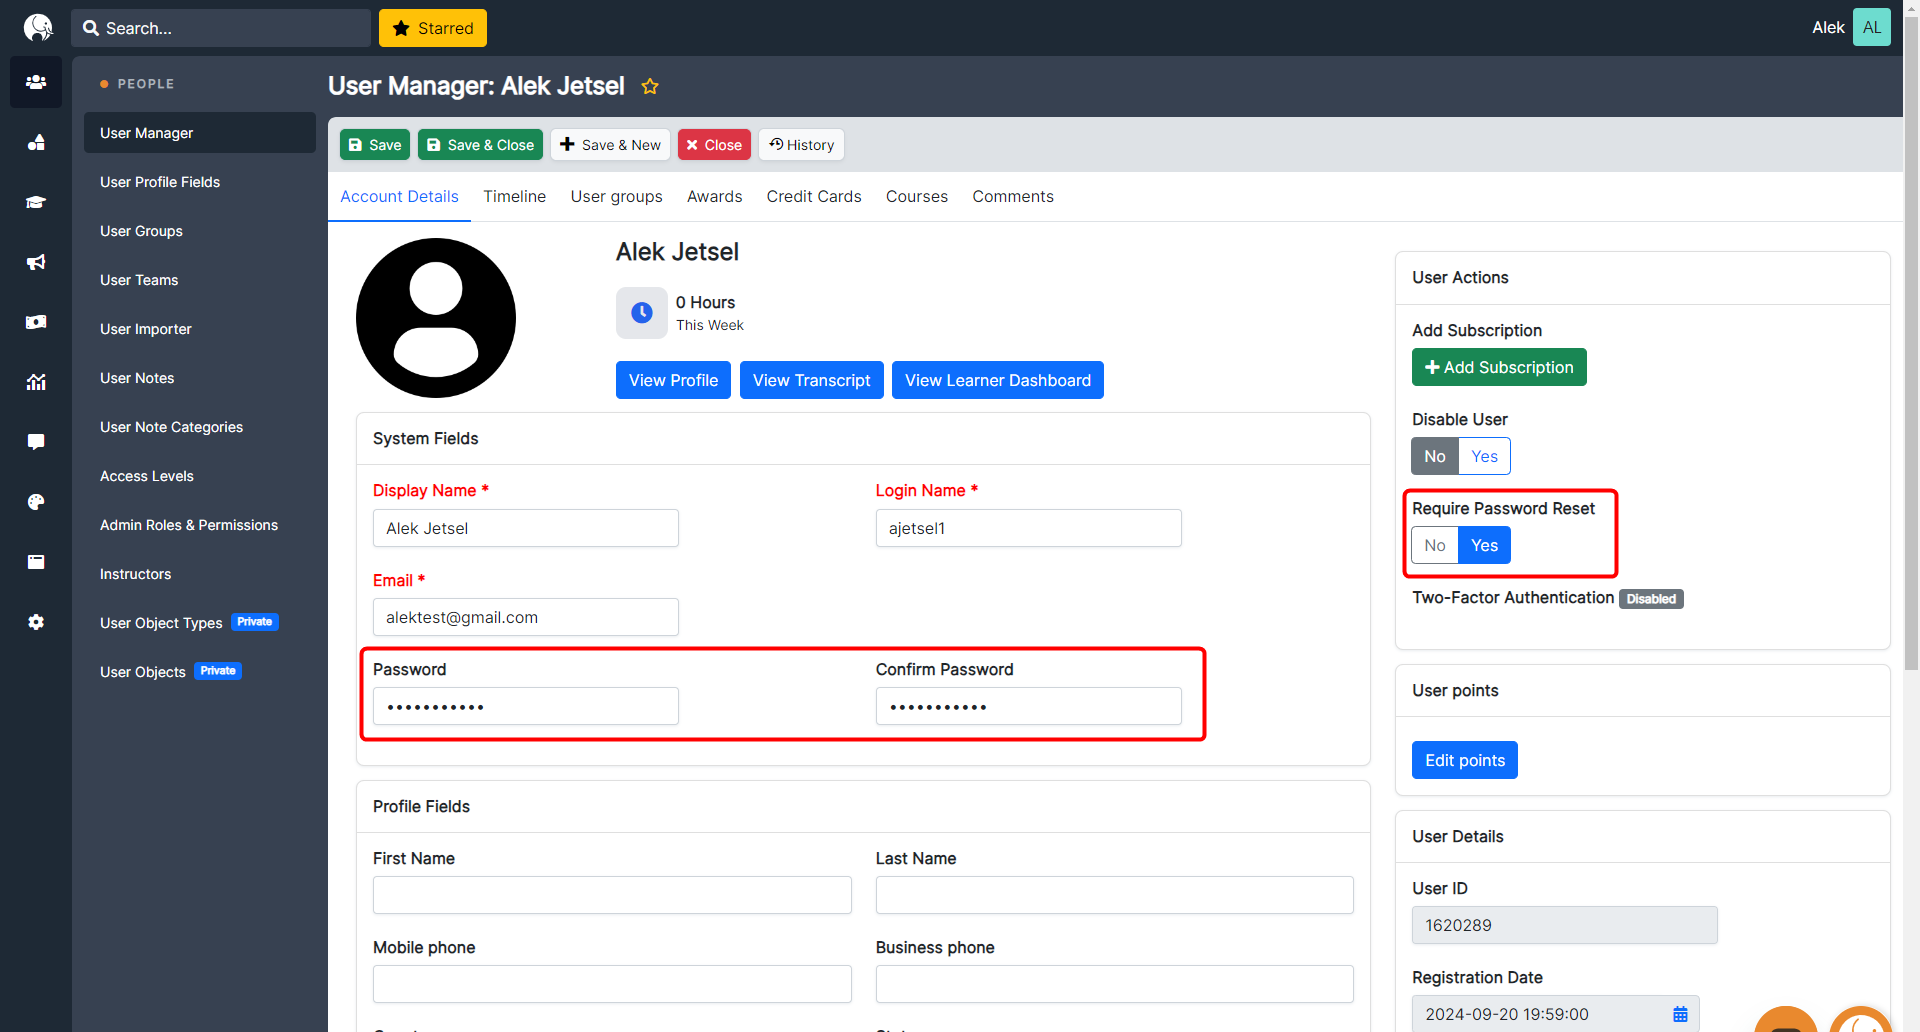Switch to the Courses tab

pos(917,196)
